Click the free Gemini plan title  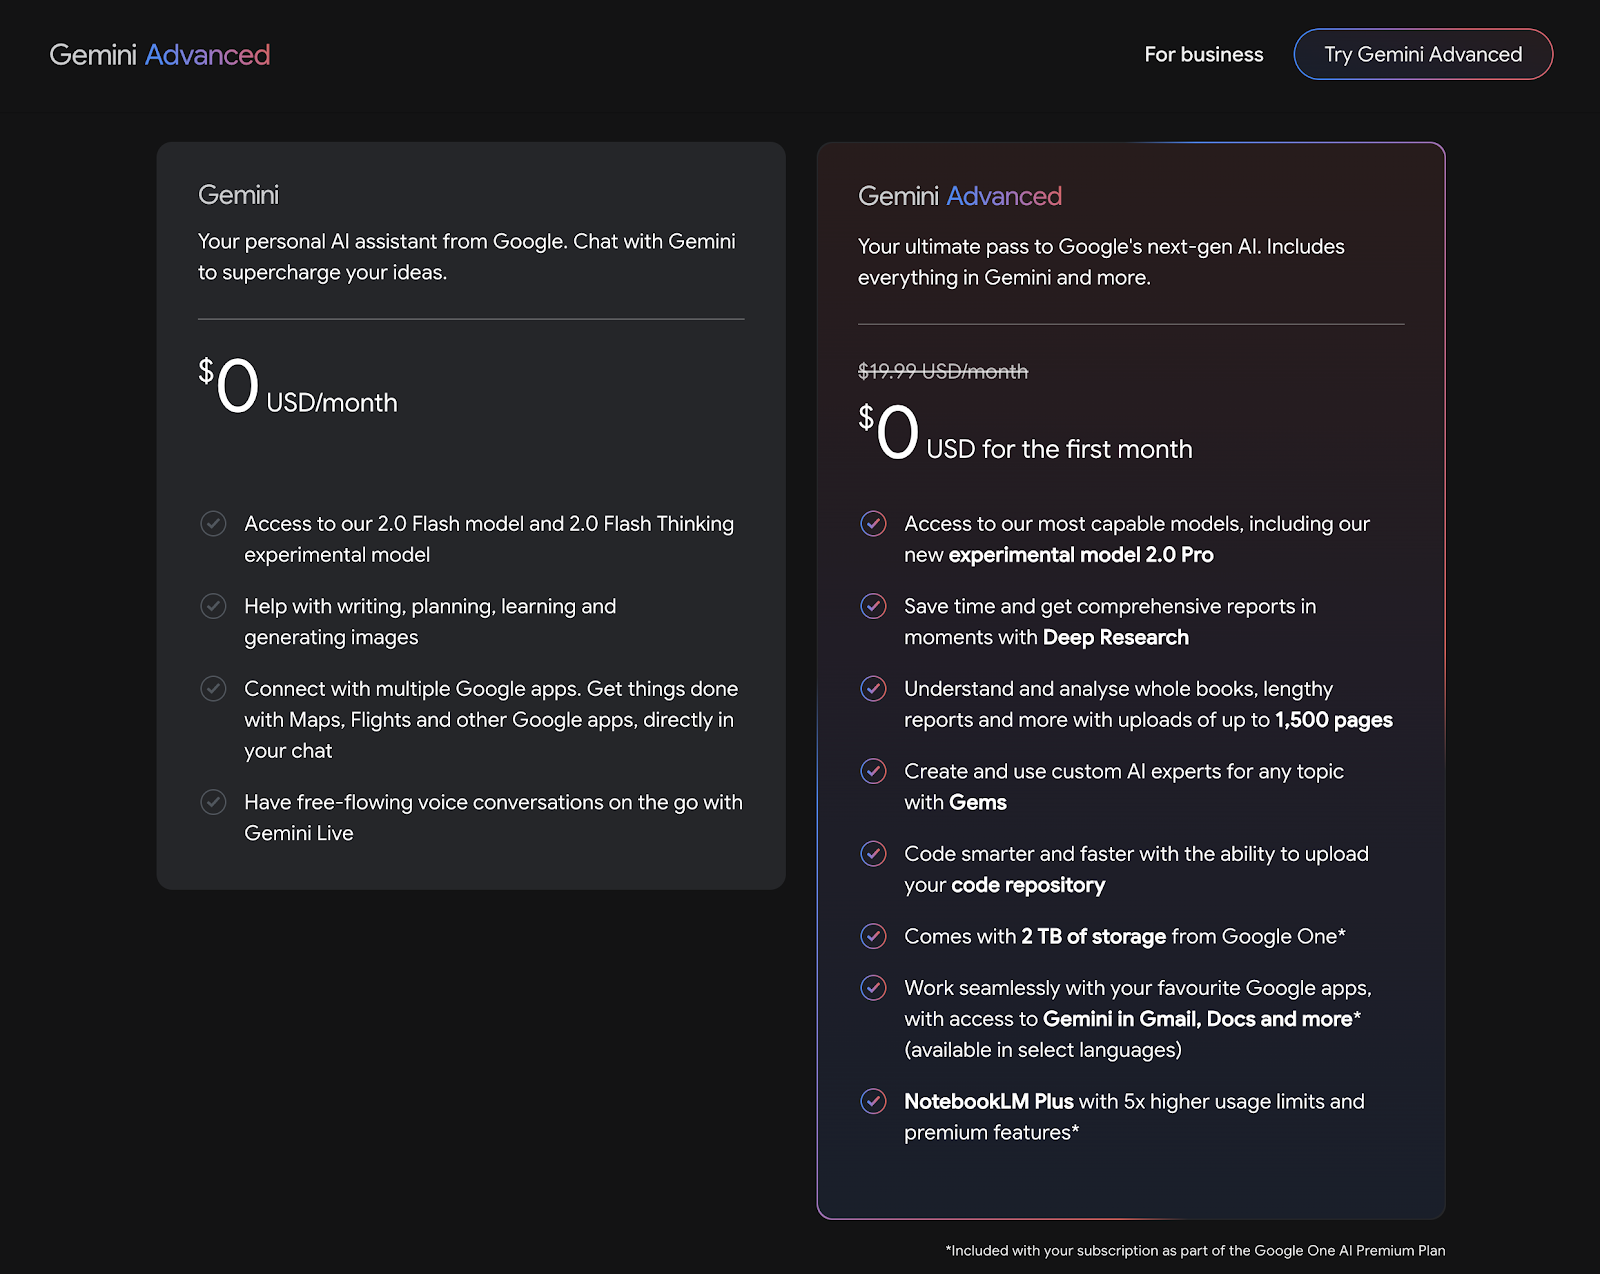coord(238,195)
